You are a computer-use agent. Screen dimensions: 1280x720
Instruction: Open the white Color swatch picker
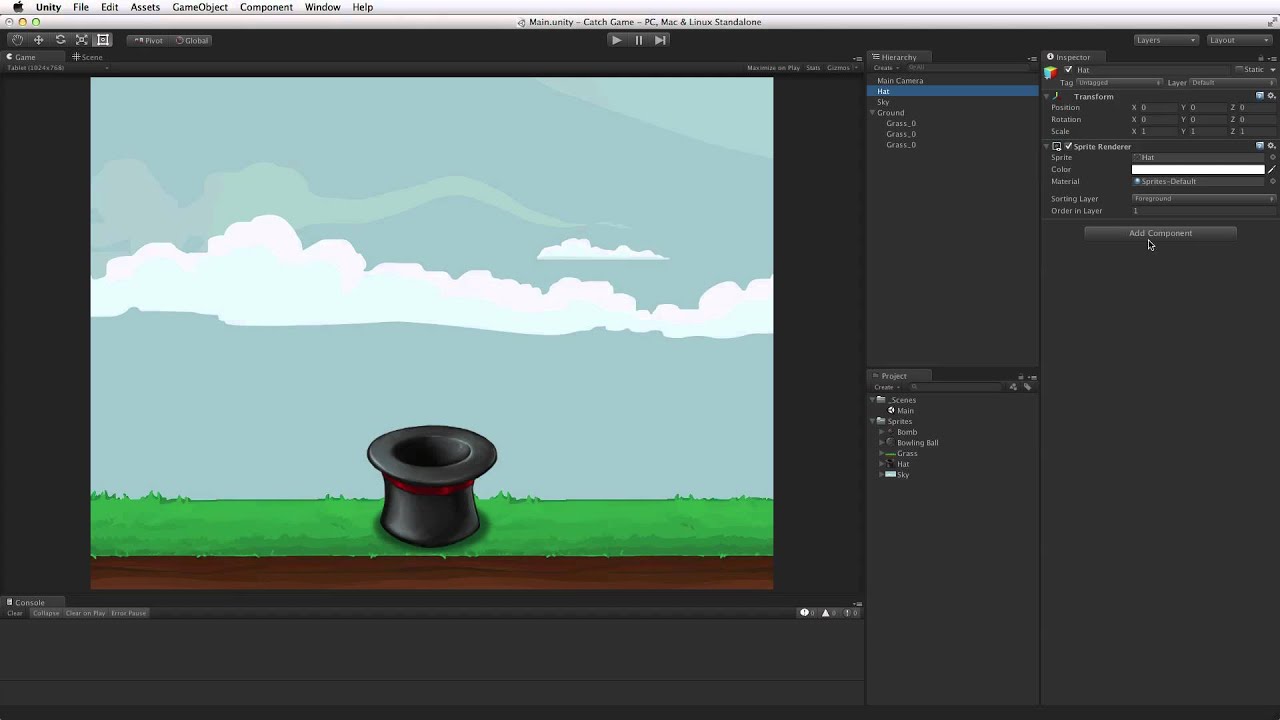tap(1197, 170)
